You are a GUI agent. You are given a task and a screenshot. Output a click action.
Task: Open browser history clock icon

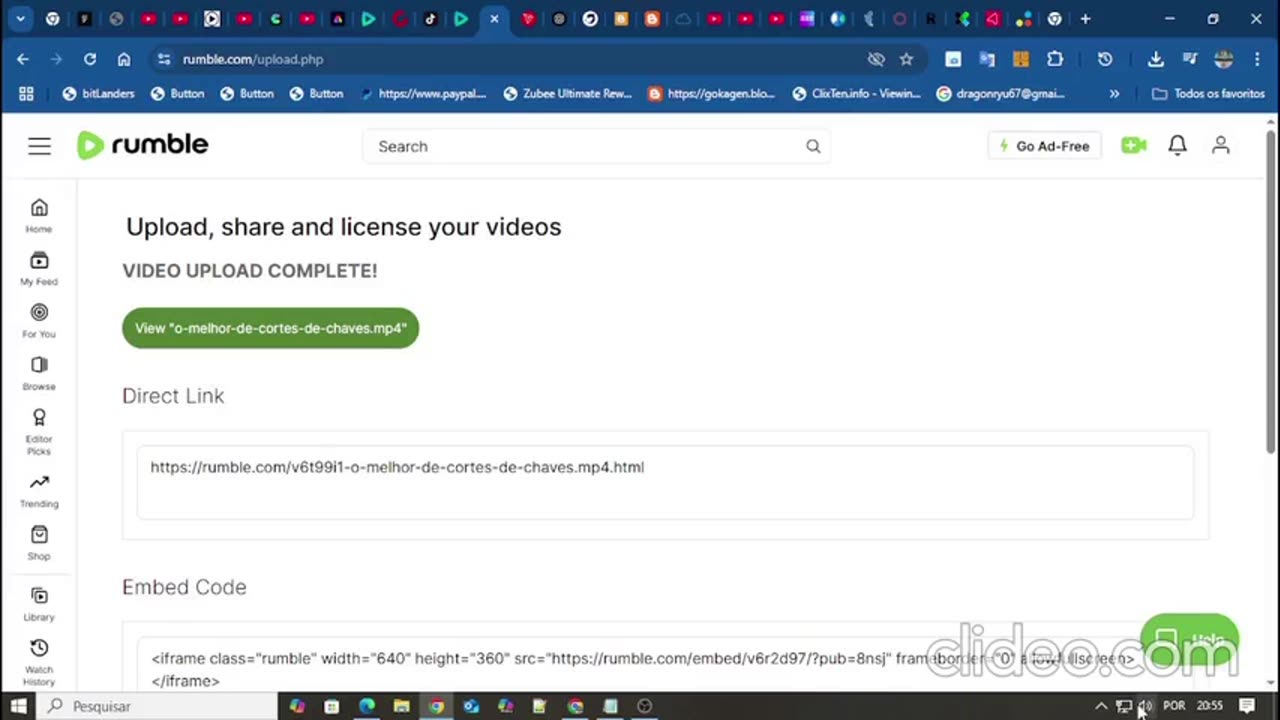1105,59
